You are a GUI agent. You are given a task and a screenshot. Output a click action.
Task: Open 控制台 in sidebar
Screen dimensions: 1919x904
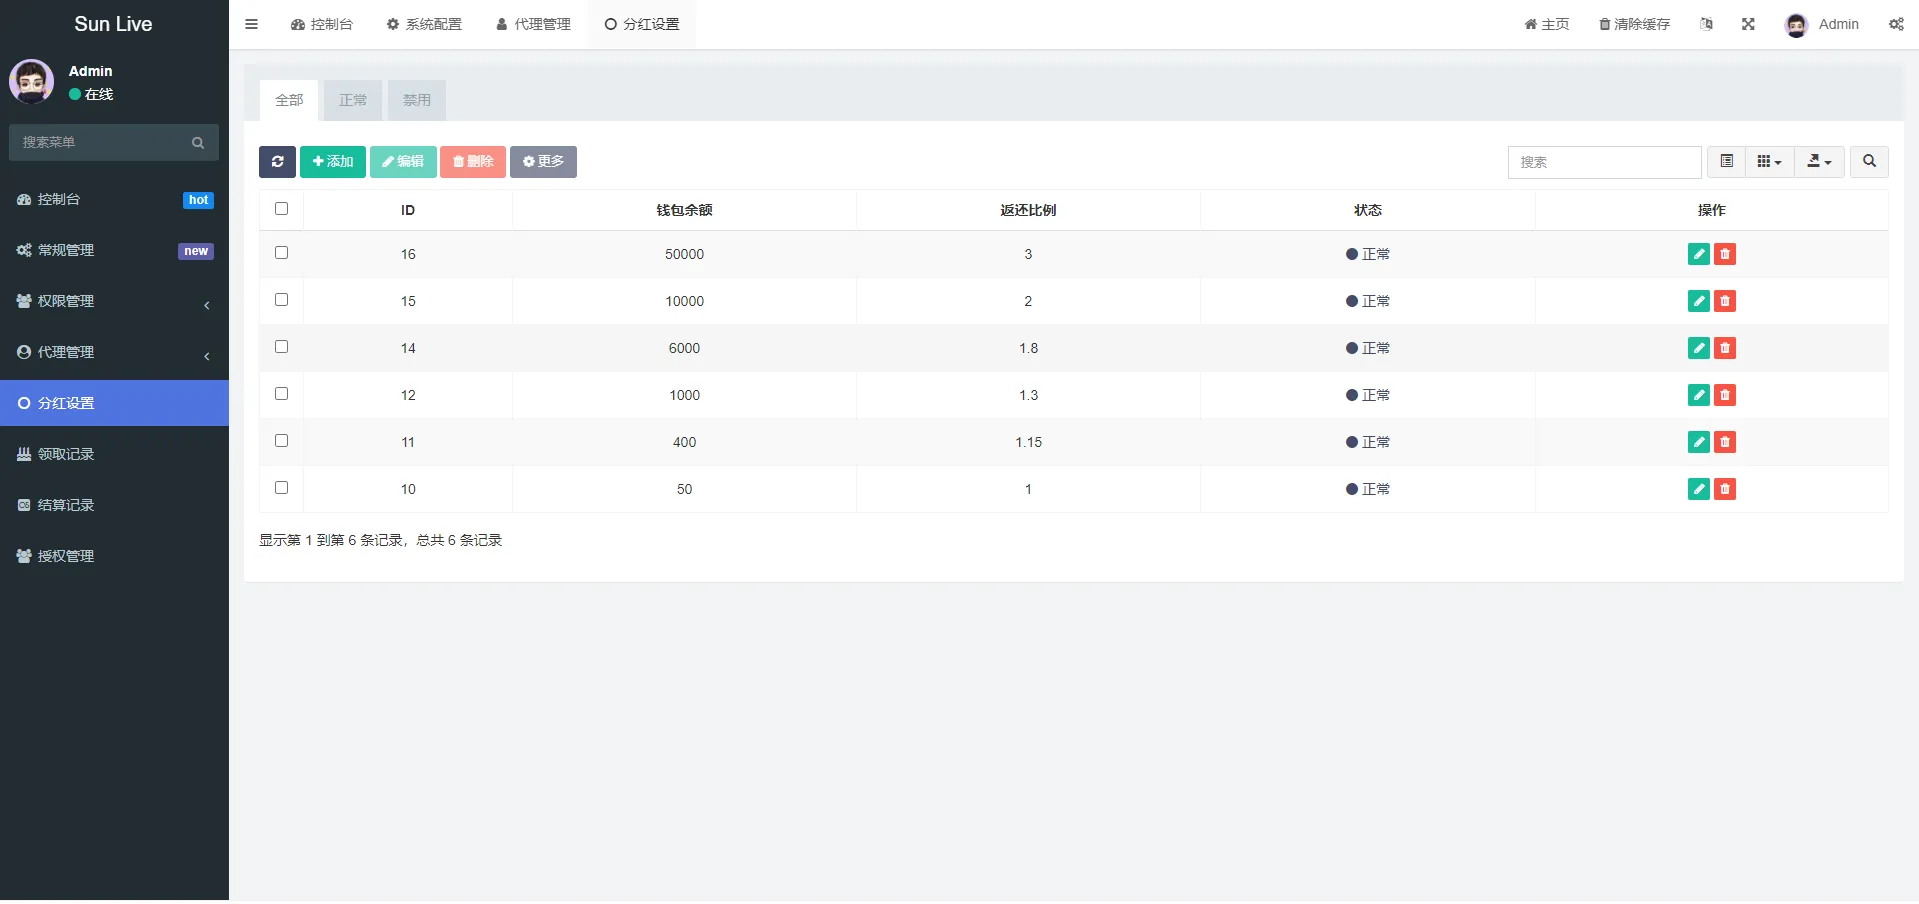tap(114, 200)
